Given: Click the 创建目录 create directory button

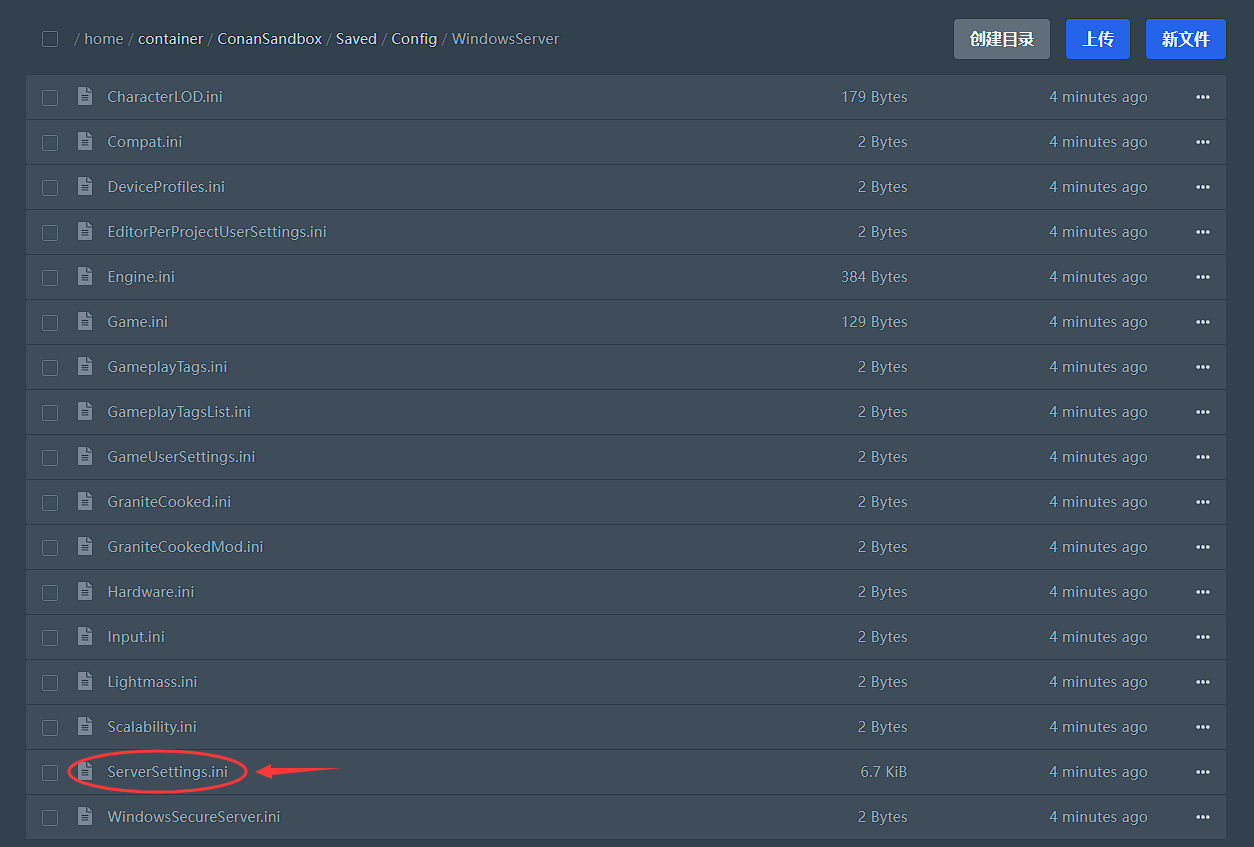Looking at the screenshot, I should click(x=1002, y=39).
